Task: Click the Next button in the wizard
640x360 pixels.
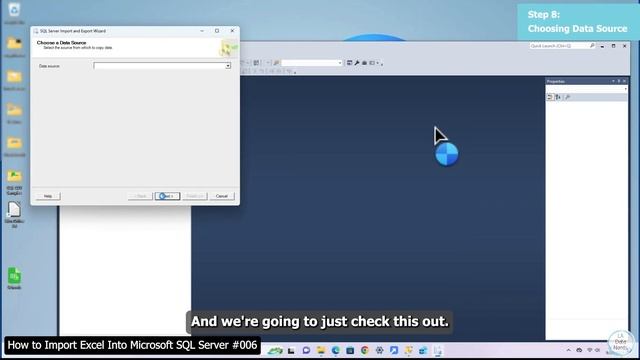Action: pyautogui.click(x=167, y=196)
